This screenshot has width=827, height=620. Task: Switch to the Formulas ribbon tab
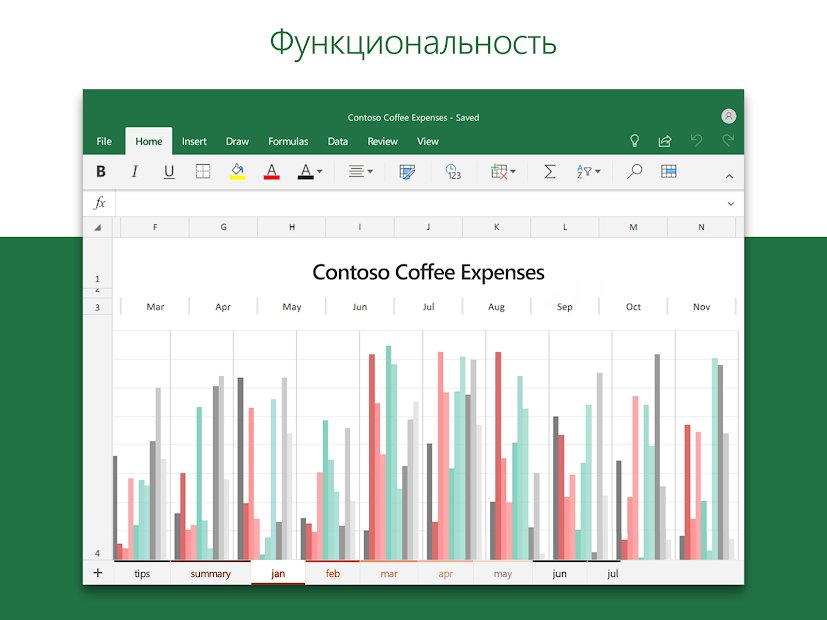(288, 141)
